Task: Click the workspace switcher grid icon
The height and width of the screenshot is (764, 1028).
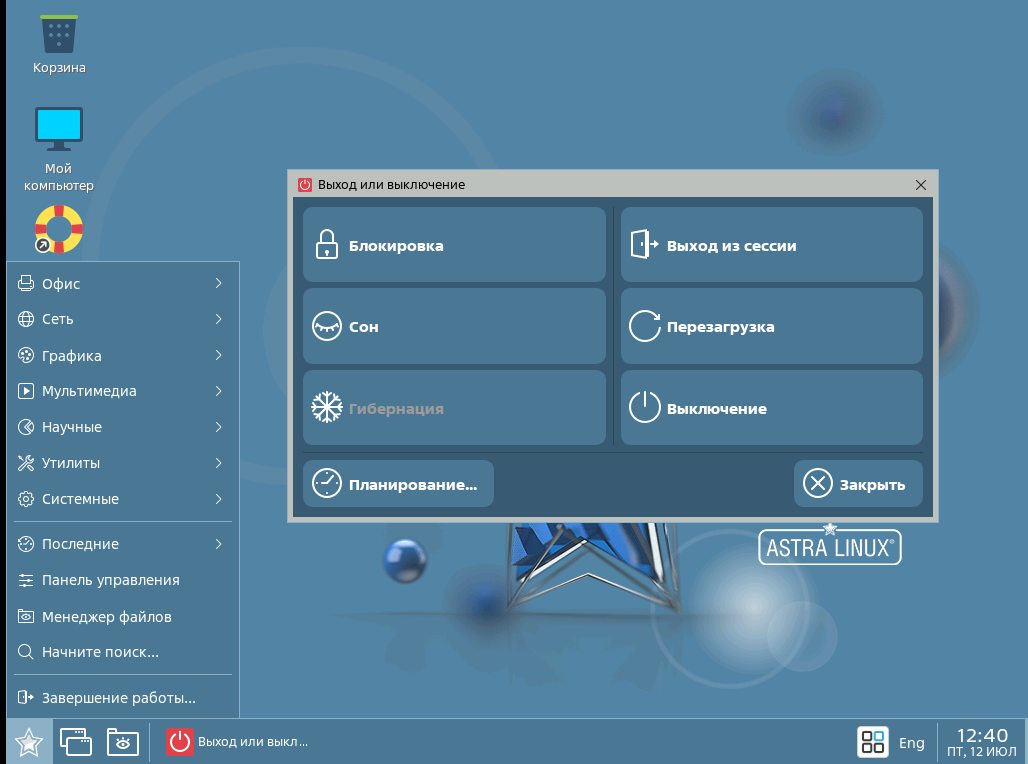Action: pyautogui.click(x=873, y=741)
